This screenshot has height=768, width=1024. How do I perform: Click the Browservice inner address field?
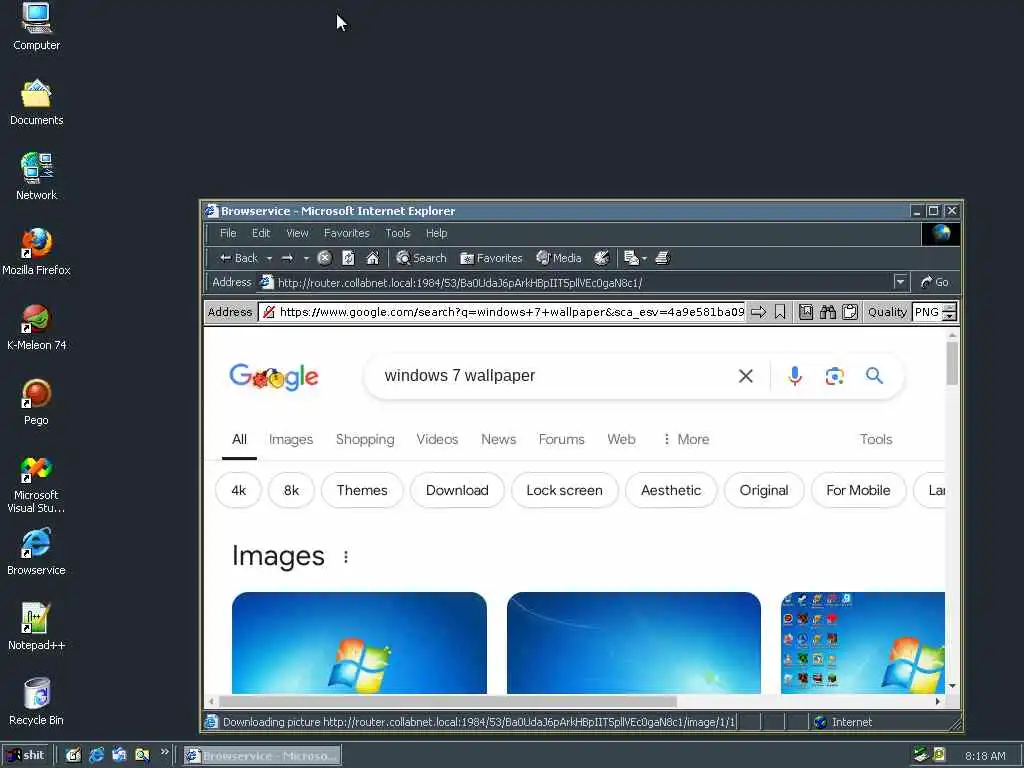point(511,312)
